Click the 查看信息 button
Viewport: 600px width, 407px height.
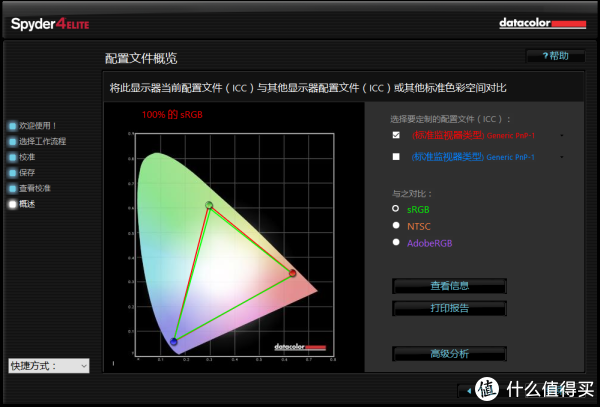click(449, 286)
